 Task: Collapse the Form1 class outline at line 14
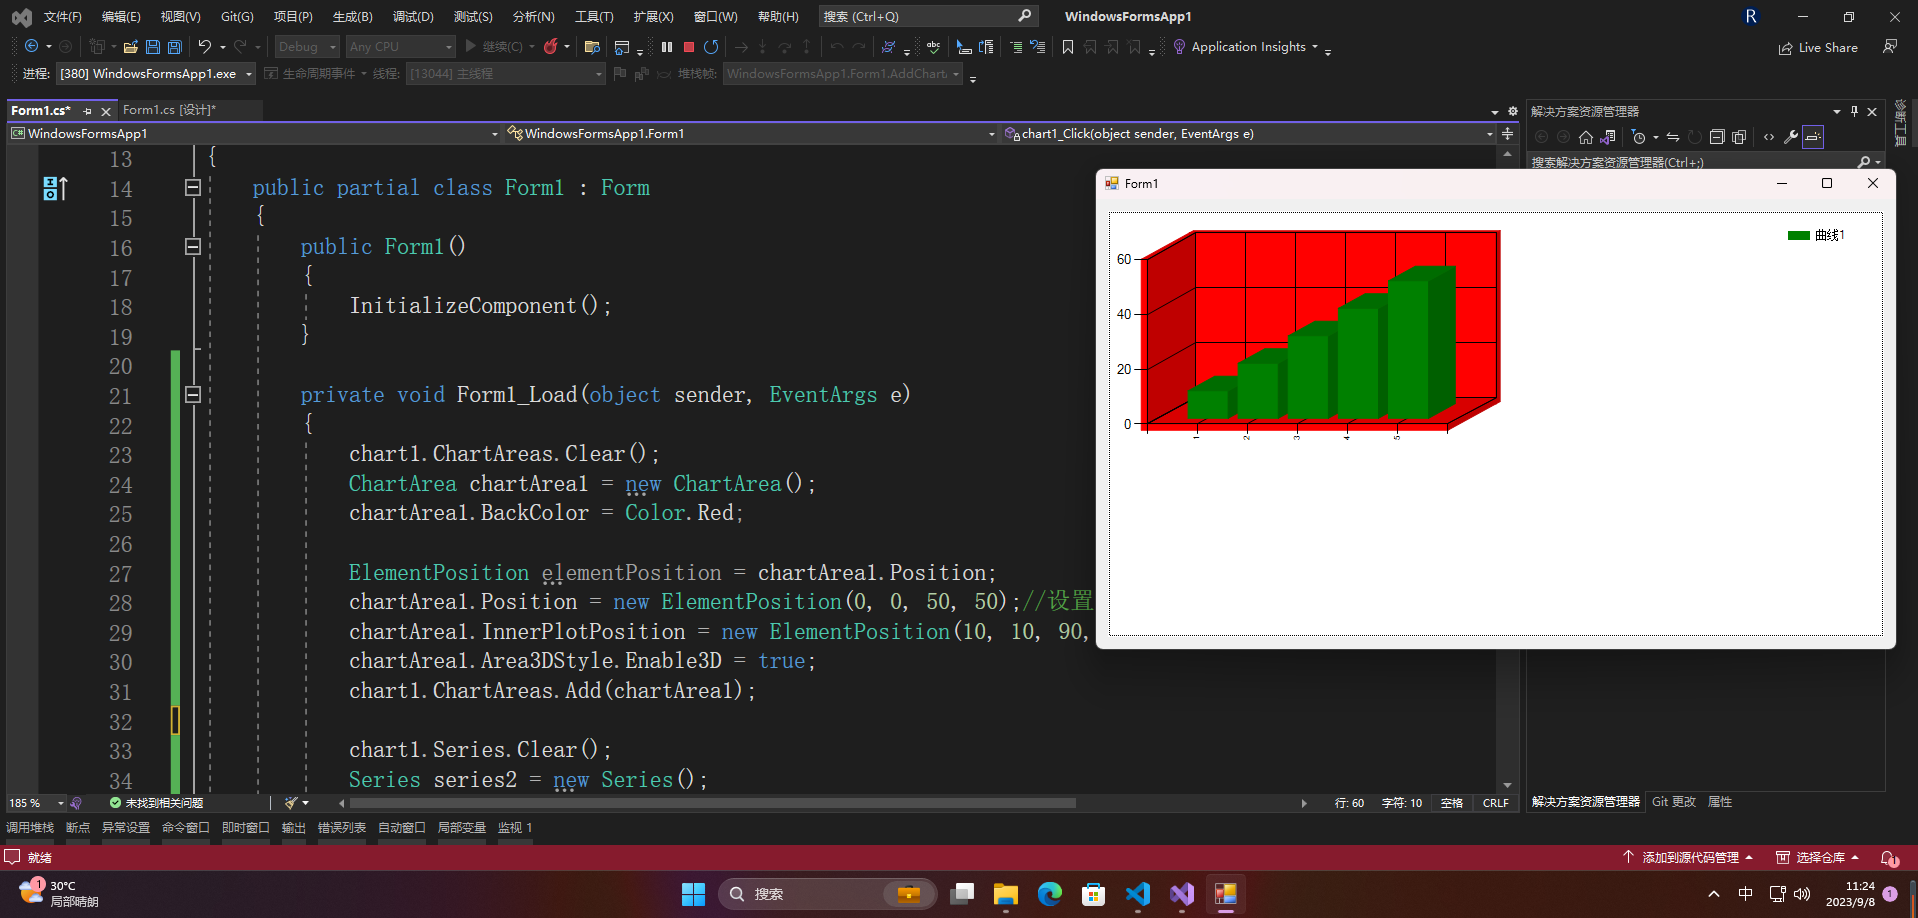pos(193,188)
